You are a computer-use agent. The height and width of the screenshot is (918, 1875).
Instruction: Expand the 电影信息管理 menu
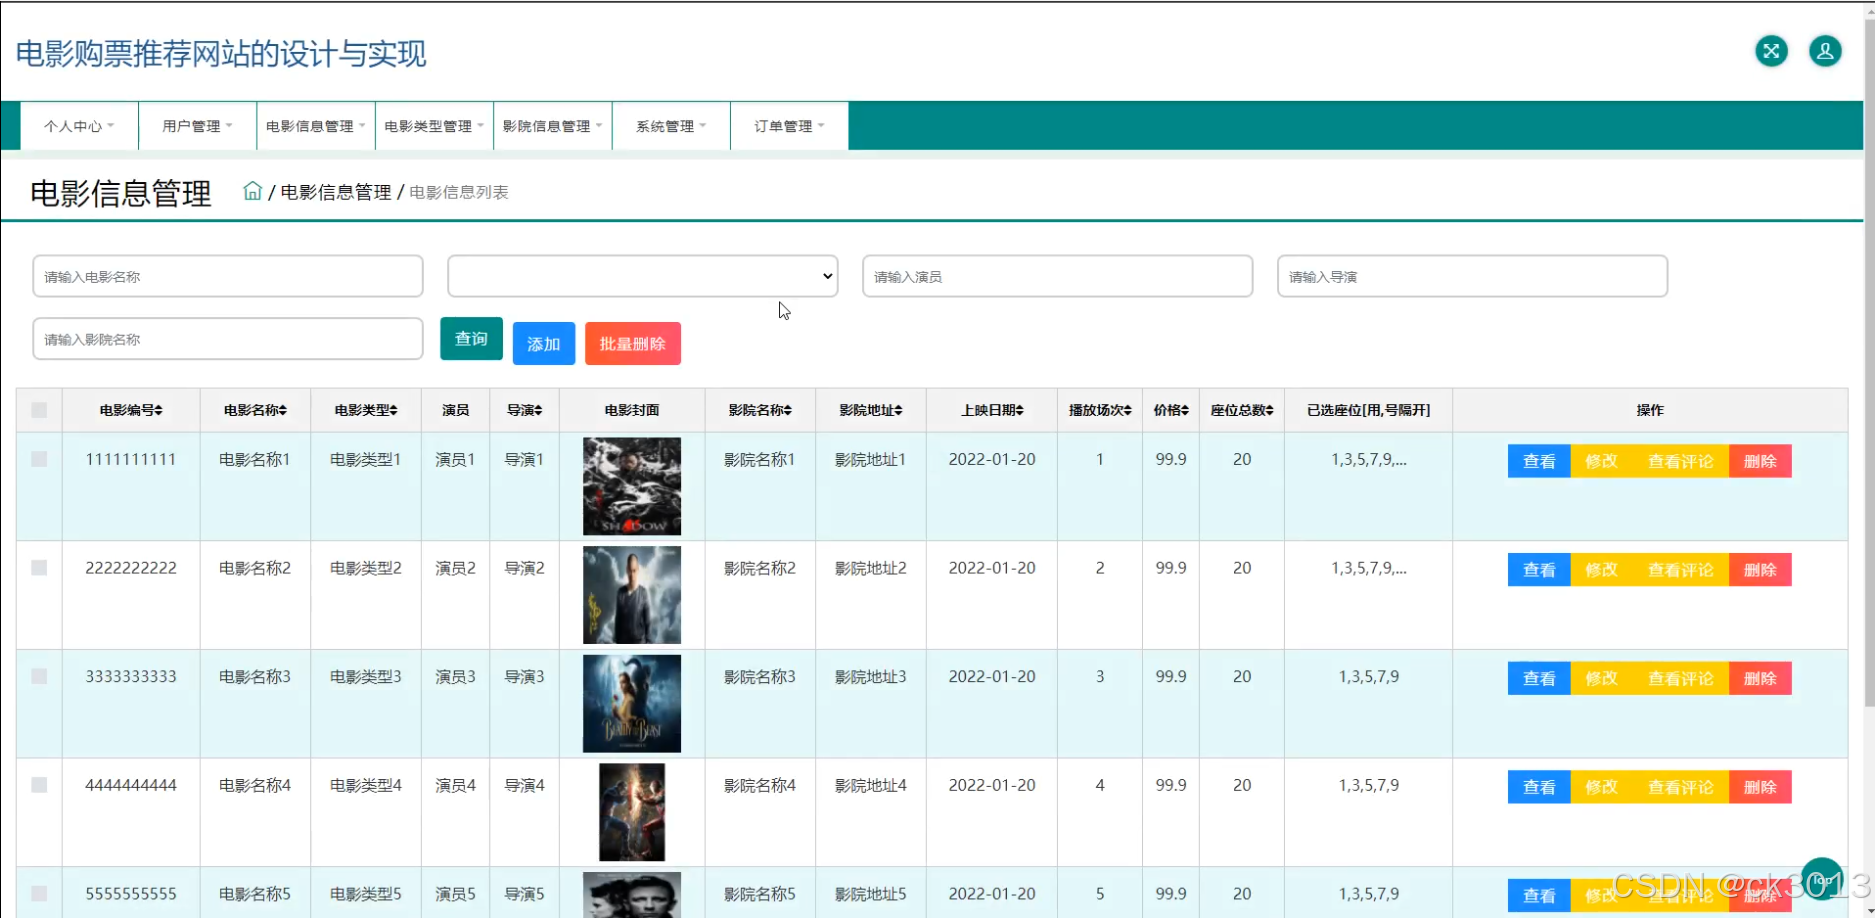(315, 126)
